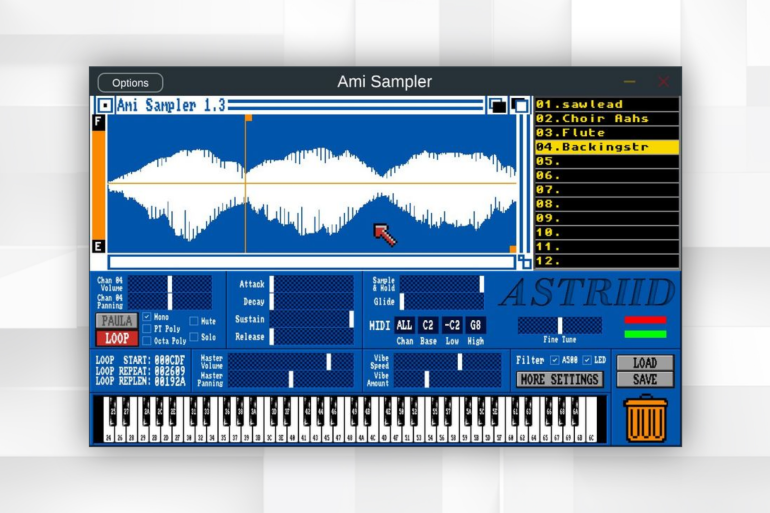Click the Fine Tune slider
Screen dimensions: 770x513
pyautogui.click(x=560, y=325)
